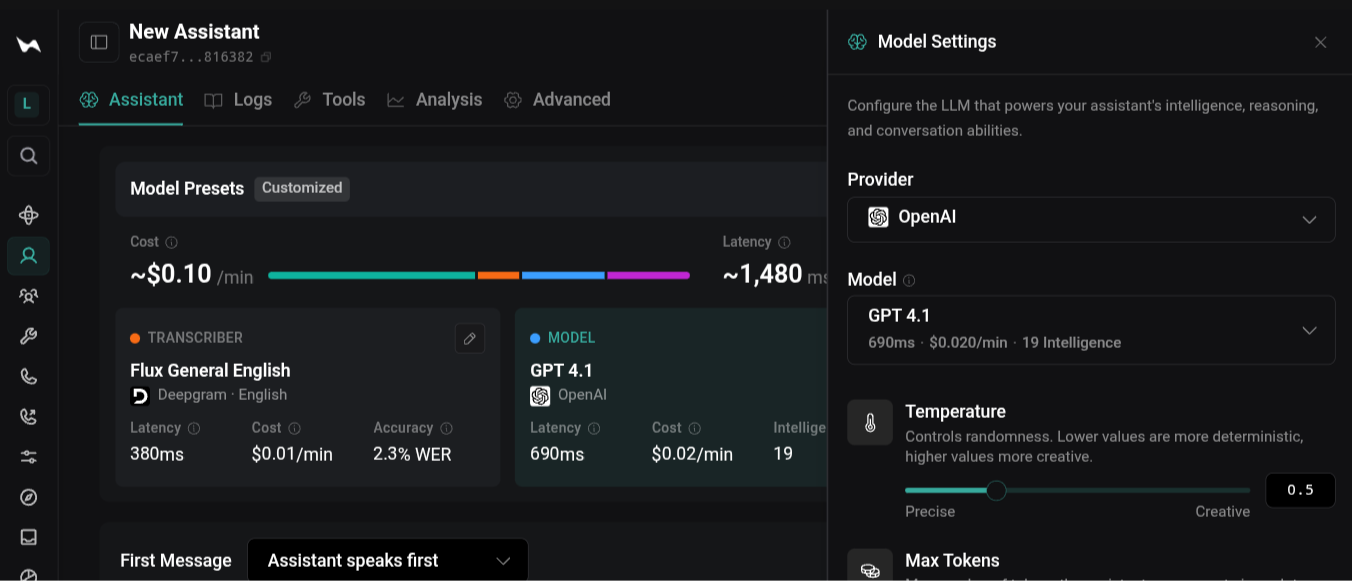Click the Model Settings brain icon

(857, 42)
